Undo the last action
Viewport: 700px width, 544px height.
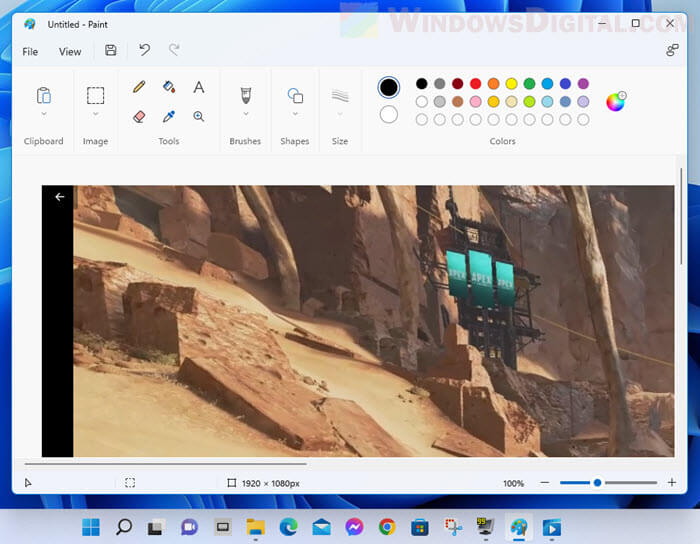click(144, 50)
